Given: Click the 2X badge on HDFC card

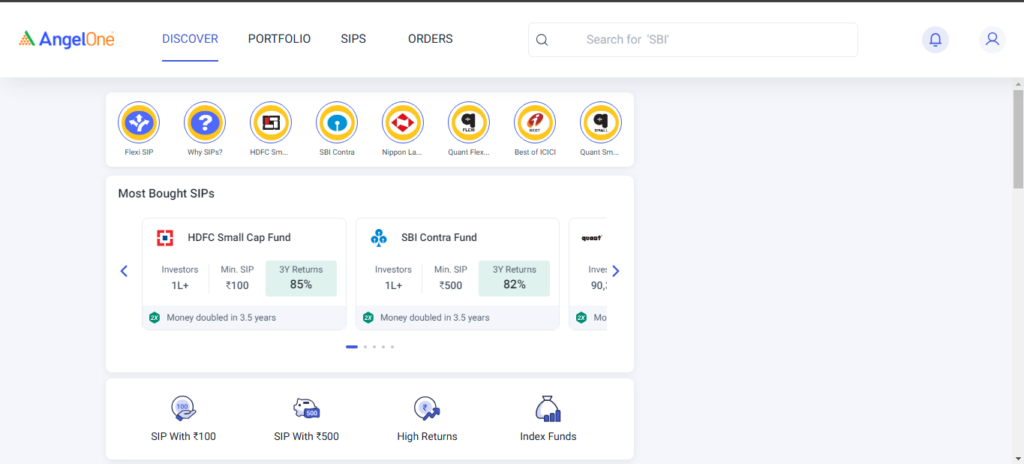Looking at the screenshot, I should pyautogui.click(x=155, y=318).
